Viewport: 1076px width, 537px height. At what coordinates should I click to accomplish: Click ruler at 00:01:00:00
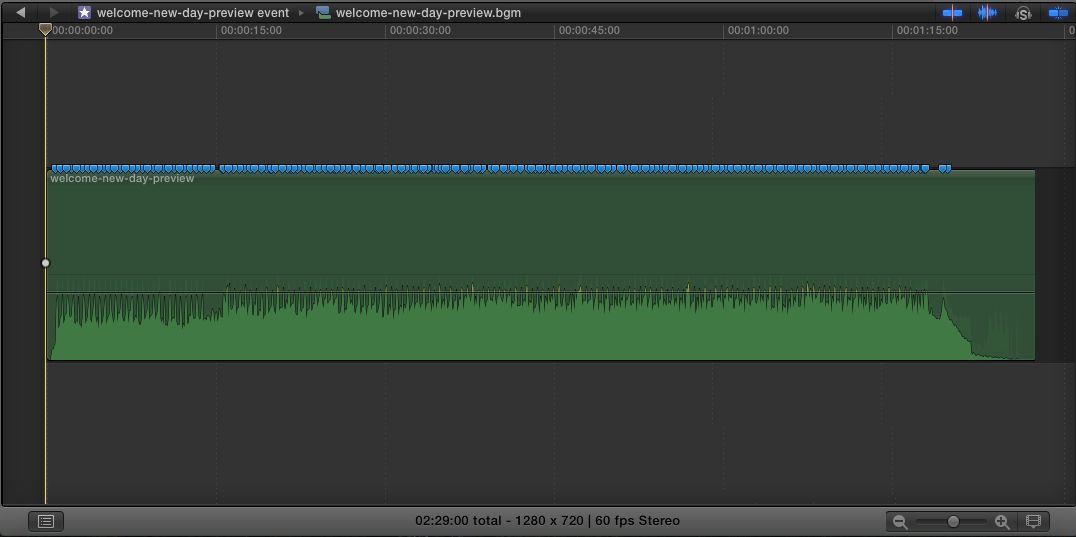point(758,30)
